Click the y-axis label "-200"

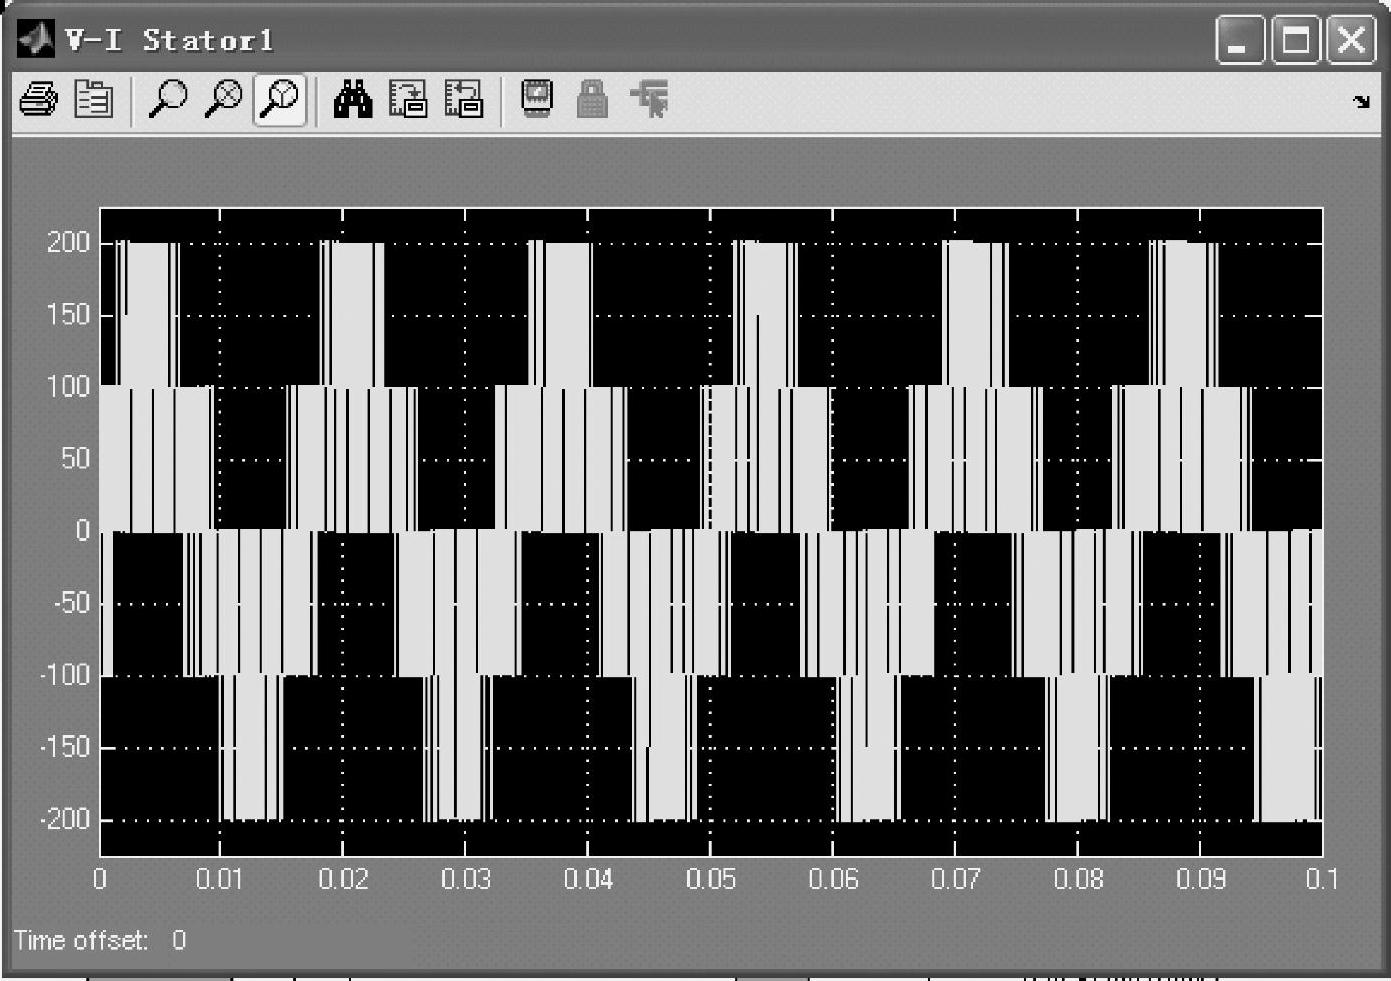pyautogui.click(x=64, y=819)
